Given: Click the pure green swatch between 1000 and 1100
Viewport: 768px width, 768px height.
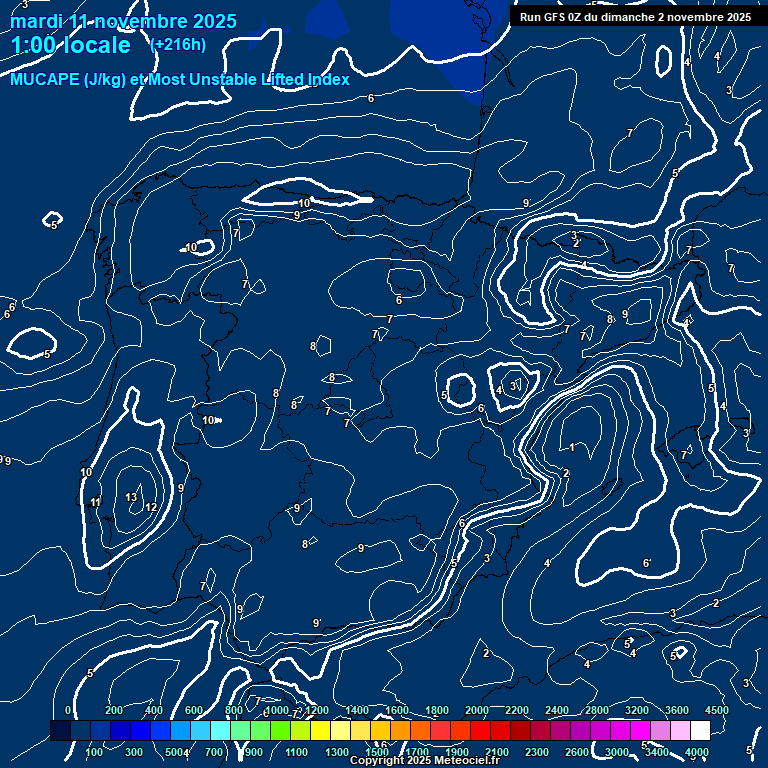Looking at the screenshot, I should pos(280,730).
